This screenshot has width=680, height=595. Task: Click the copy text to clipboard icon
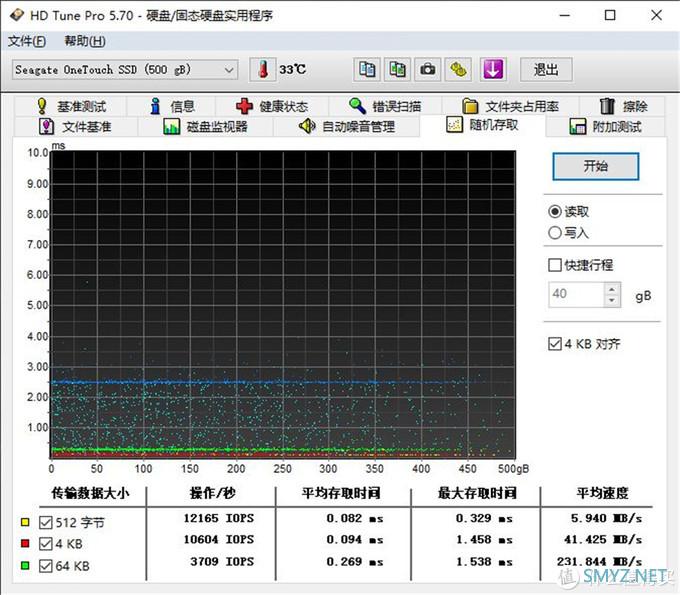click(367, 69)
